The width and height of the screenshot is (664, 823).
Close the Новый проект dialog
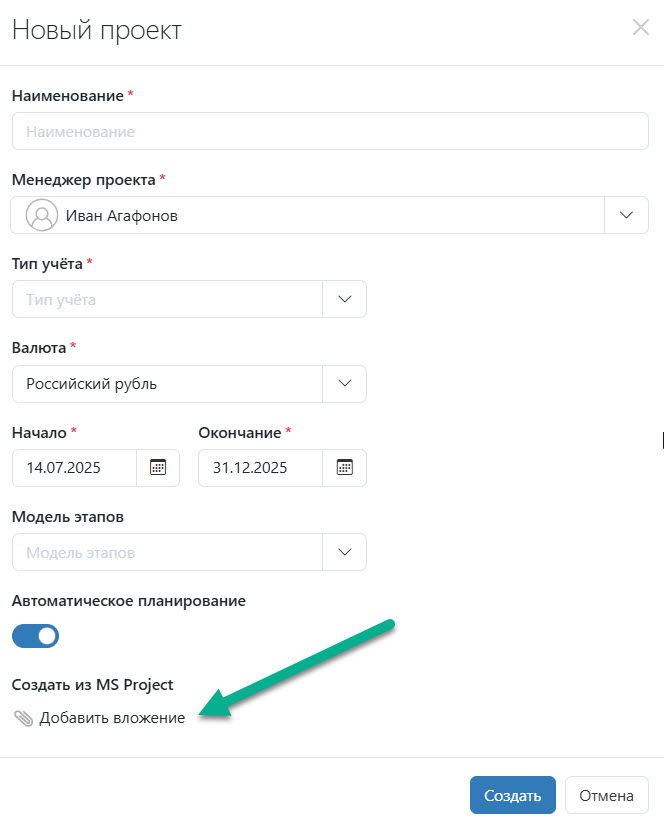[641, 28]
